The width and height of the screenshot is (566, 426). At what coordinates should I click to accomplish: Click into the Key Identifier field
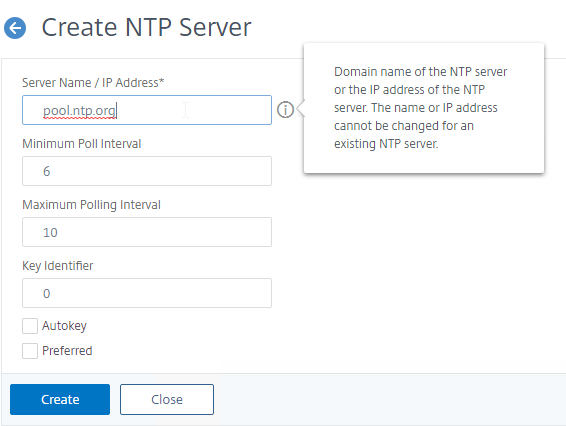pyautogui.click(x=147, y=293)
